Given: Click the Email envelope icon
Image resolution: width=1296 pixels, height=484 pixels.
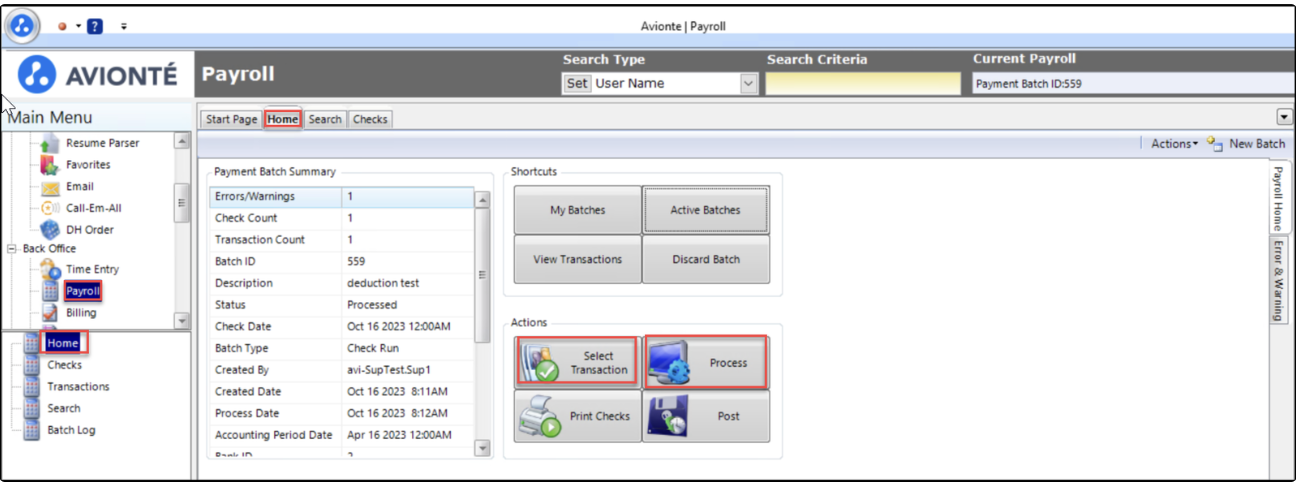Looking at the screenshot, I should (50, 188).
